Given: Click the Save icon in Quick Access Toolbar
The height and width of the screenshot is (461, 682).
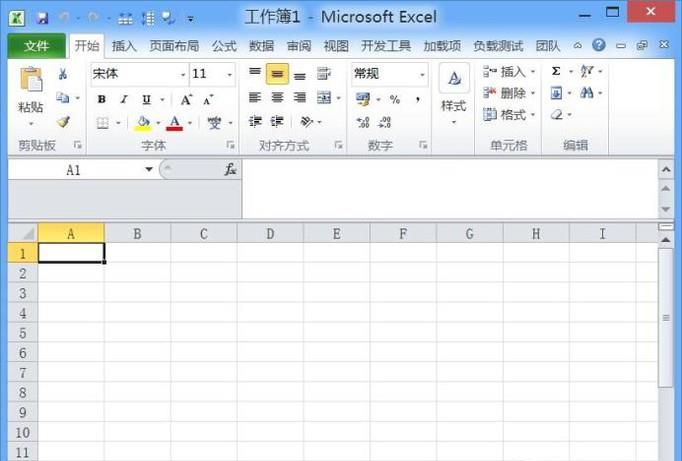Looking at the screenshot, I should 42,18.
